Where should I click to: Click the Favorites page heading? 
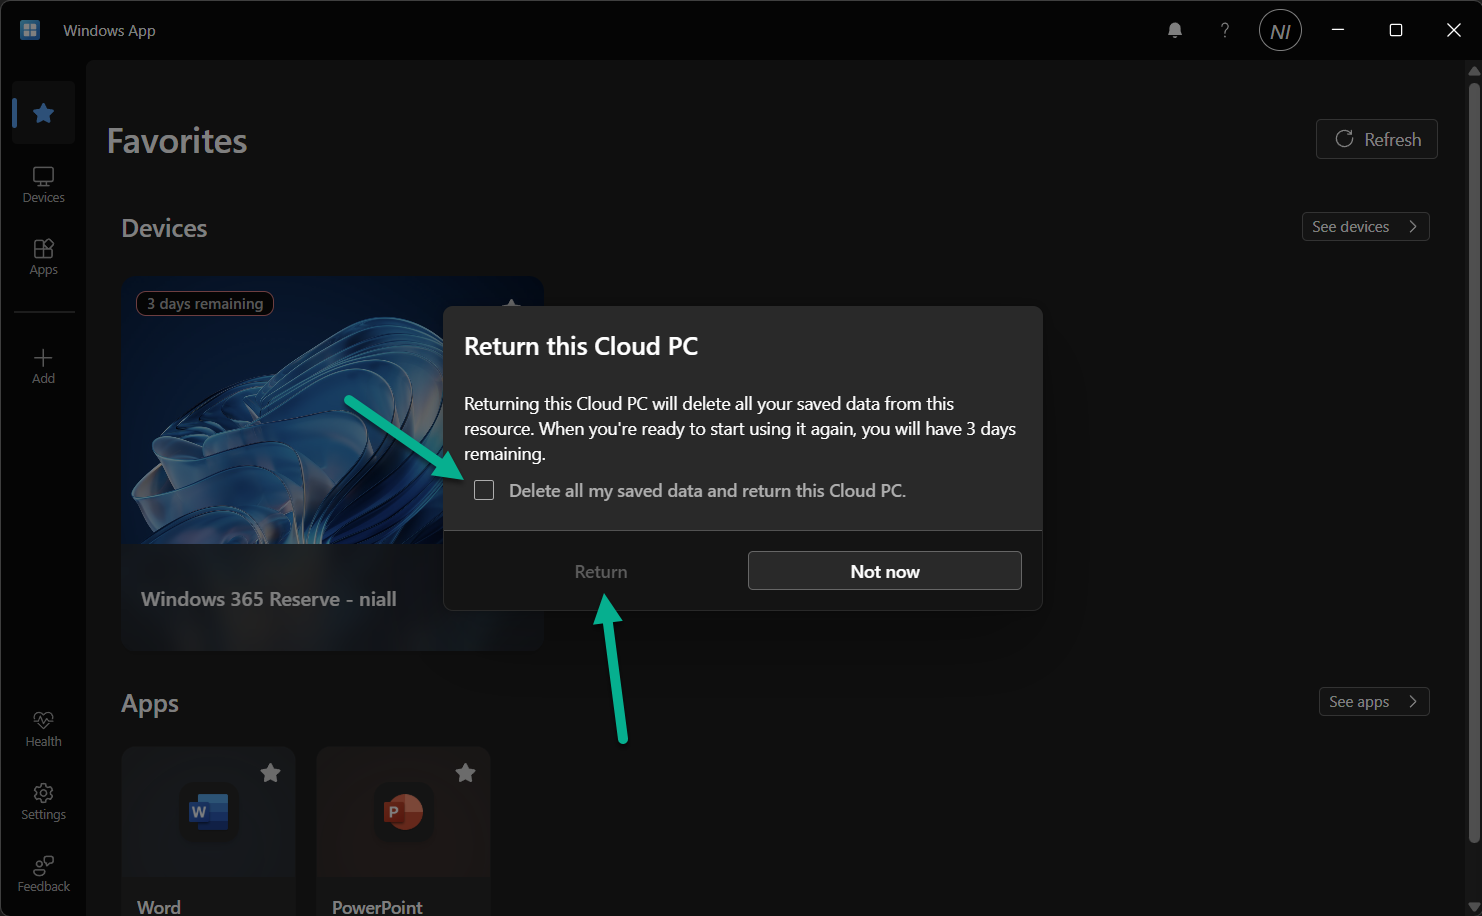pos(177,141)
